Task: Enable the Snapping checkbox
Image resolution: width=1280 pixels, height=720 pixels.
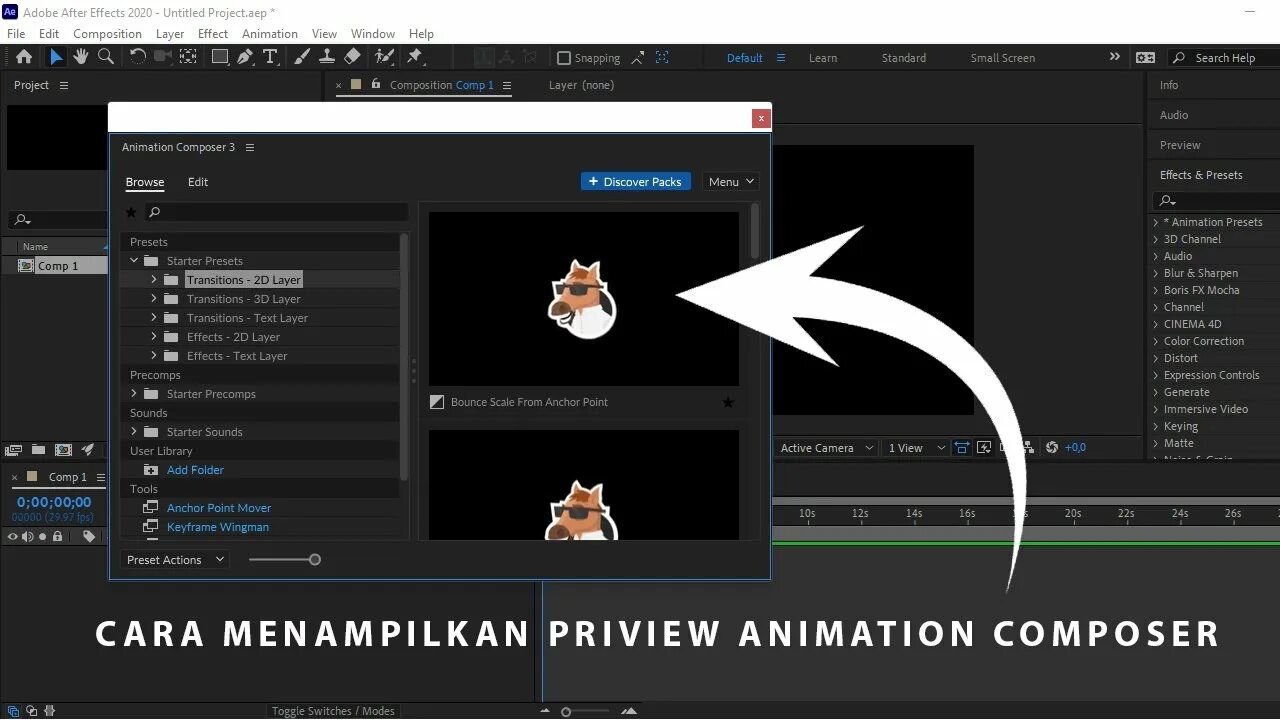Action: [x=564, y=58]
